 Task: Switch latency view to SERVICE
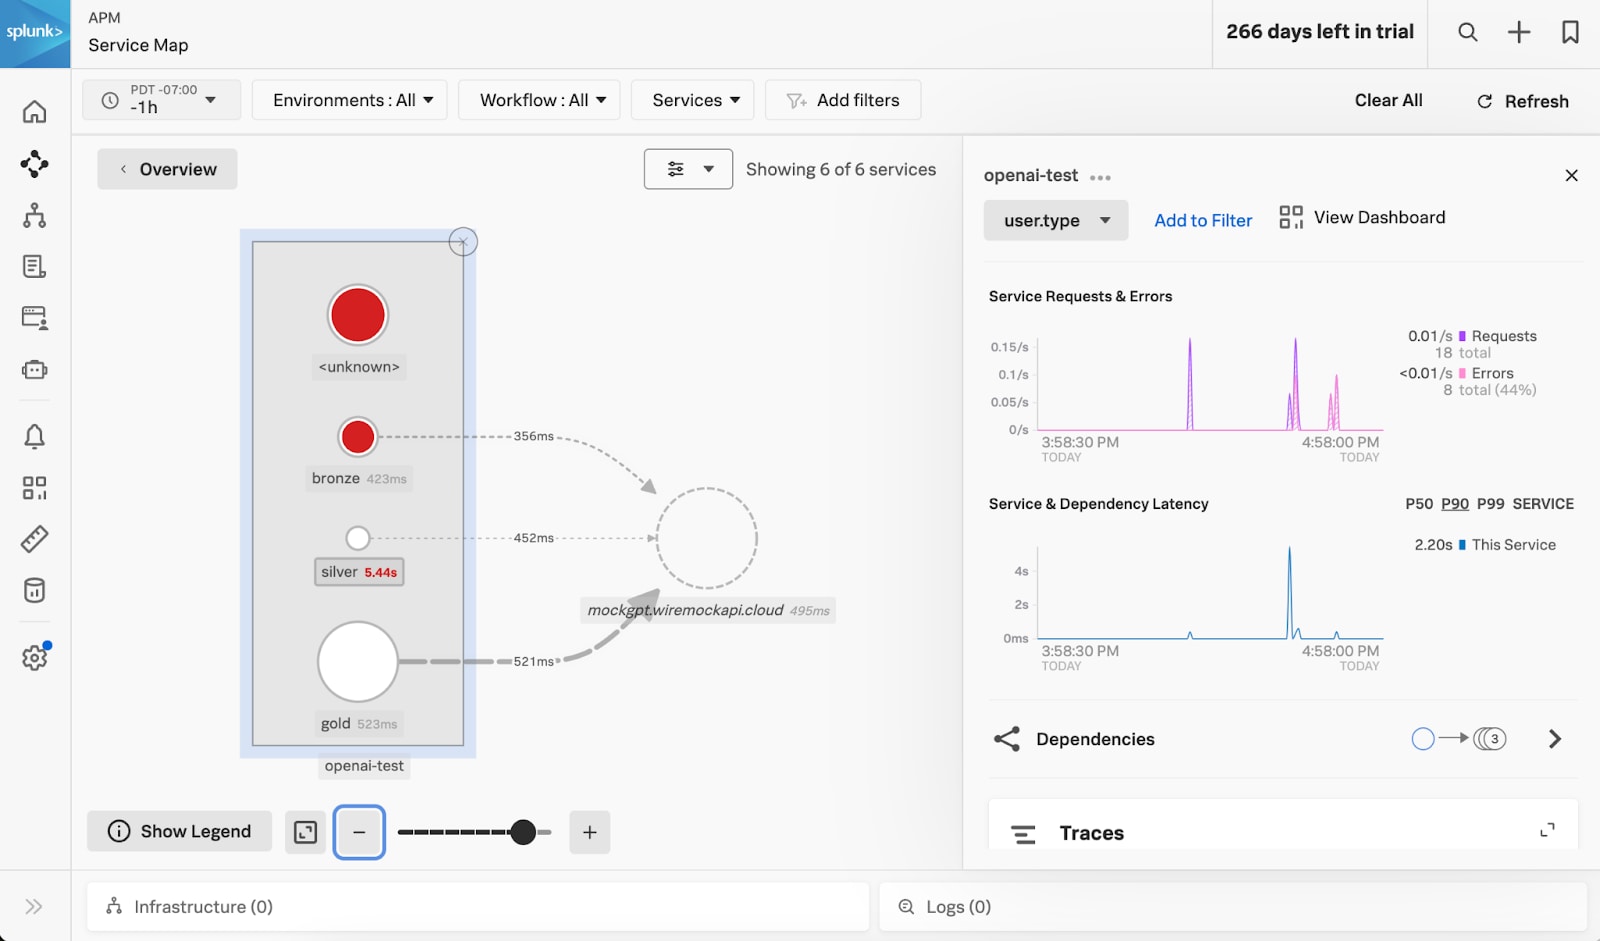pos(1542,504)
